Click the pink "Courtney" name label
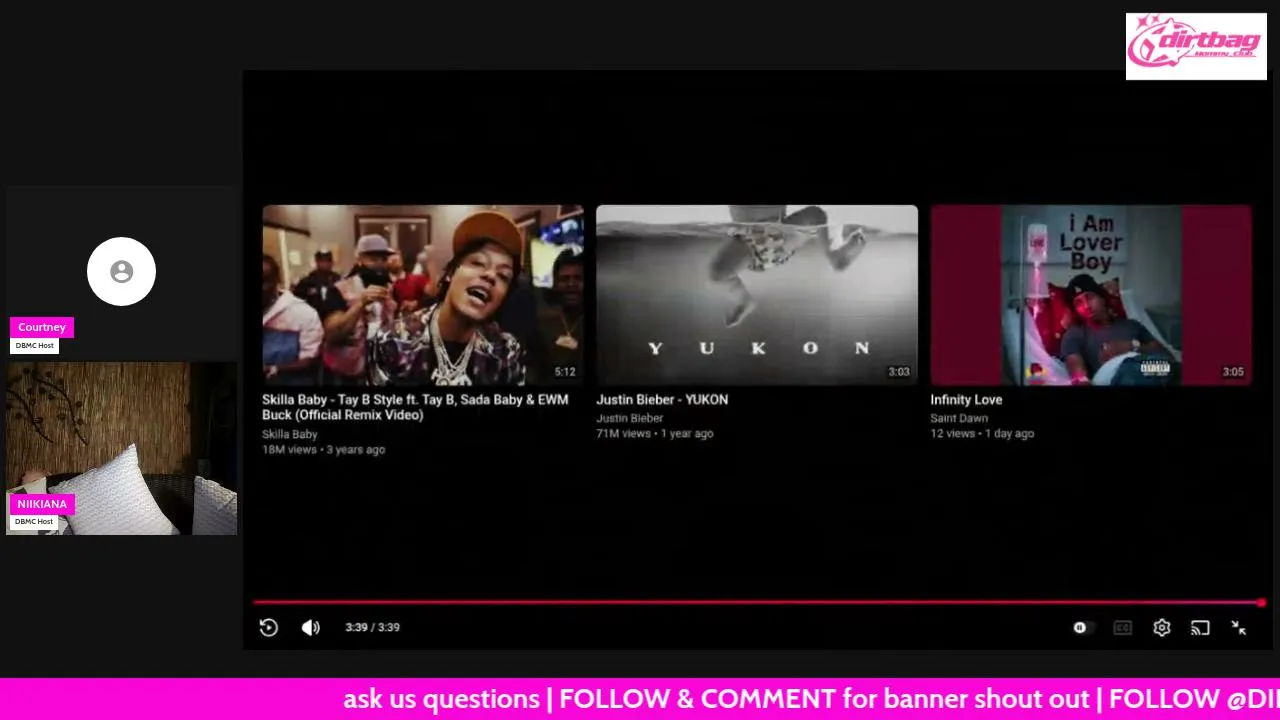The height and width of the screenshot is (720, 1280). (42, 327)
